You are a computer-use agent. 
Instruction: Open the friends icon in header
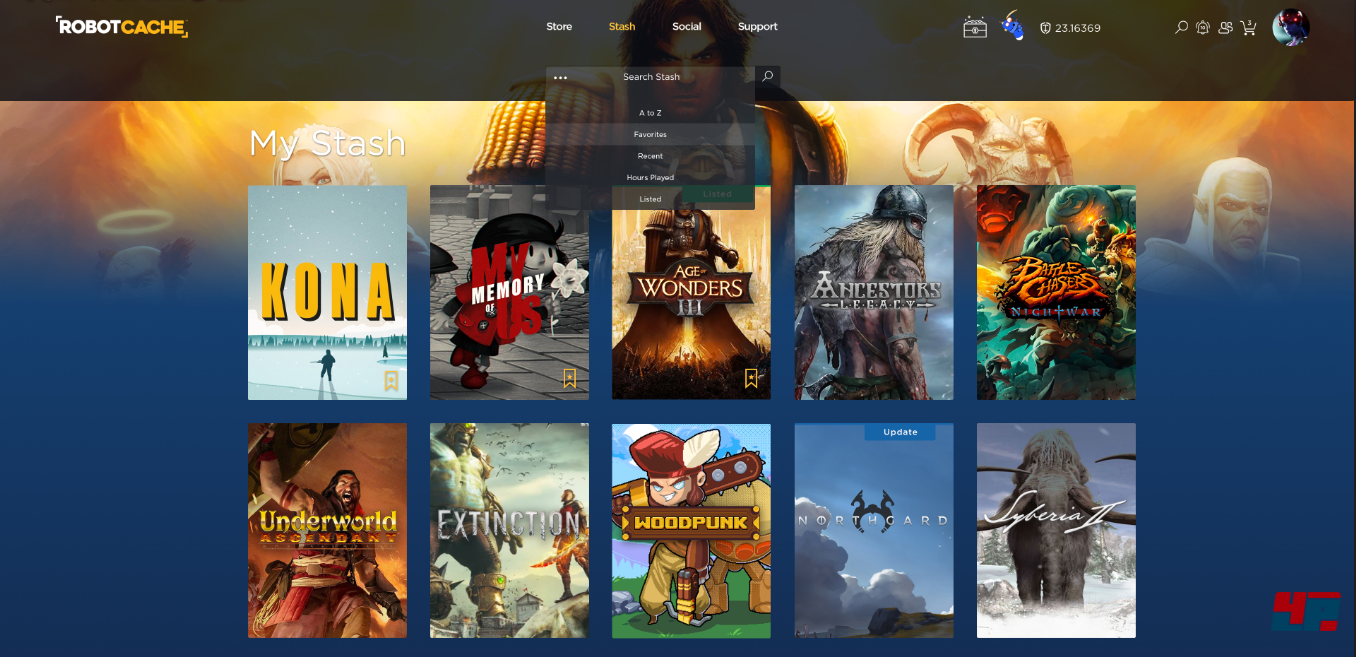click(1225, 27)
